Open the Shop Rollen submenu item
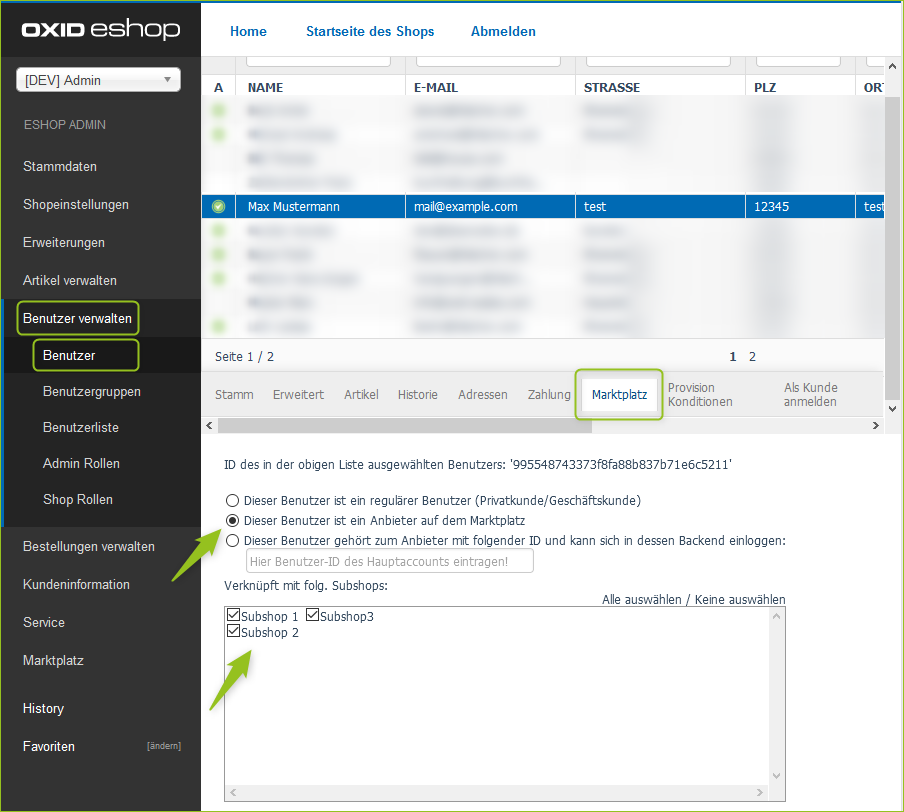 click(x=78, y=499)
